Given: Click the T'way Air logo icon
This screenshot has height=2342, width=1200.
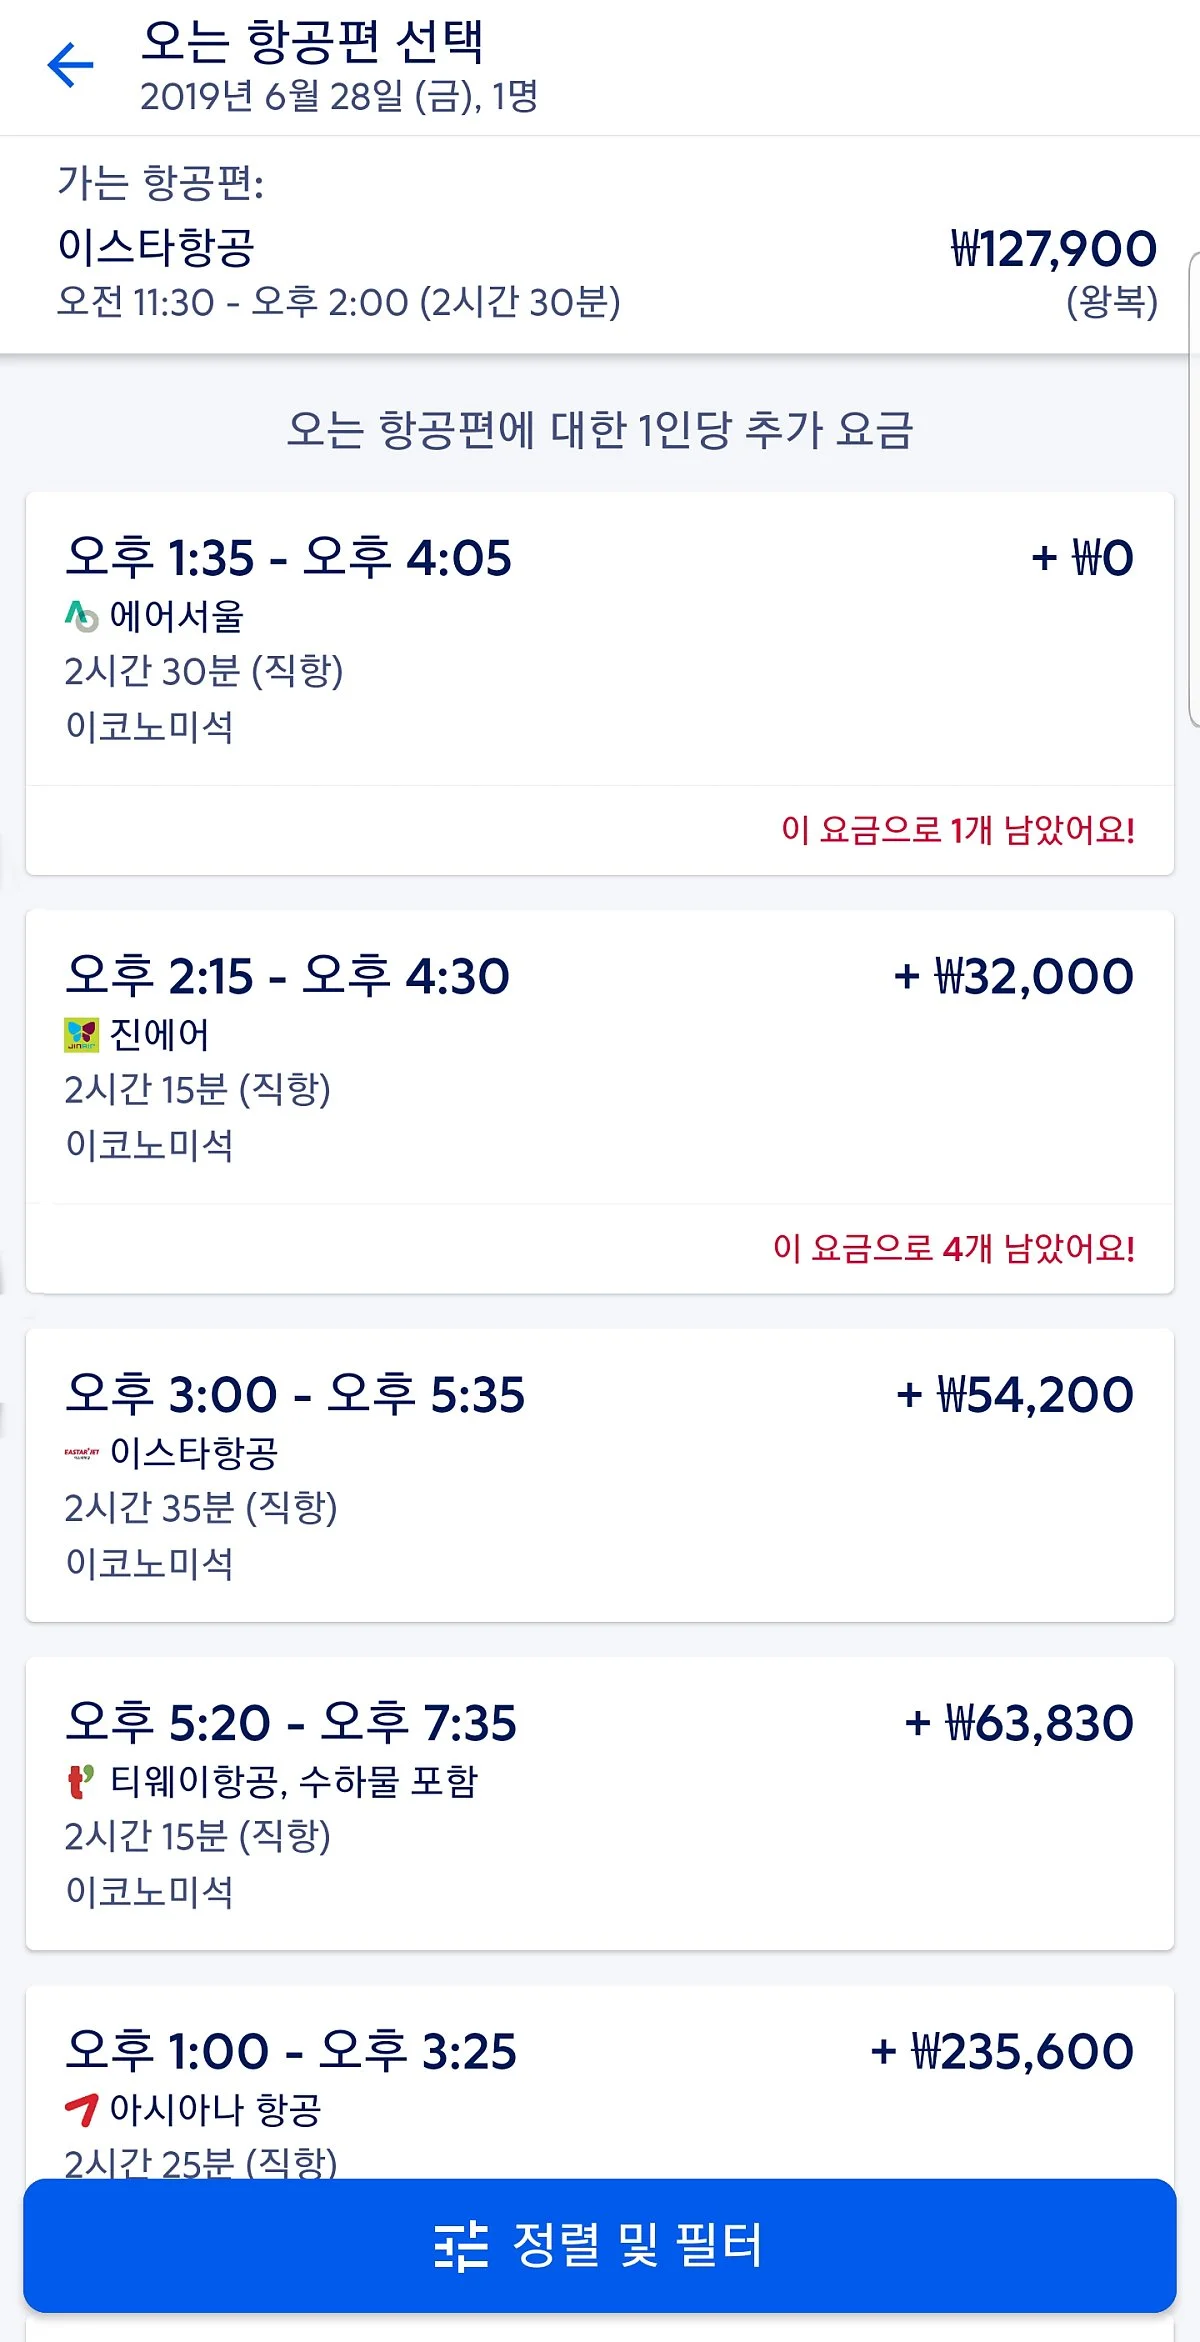Looking at the screenshot, I should [81, 1781].
